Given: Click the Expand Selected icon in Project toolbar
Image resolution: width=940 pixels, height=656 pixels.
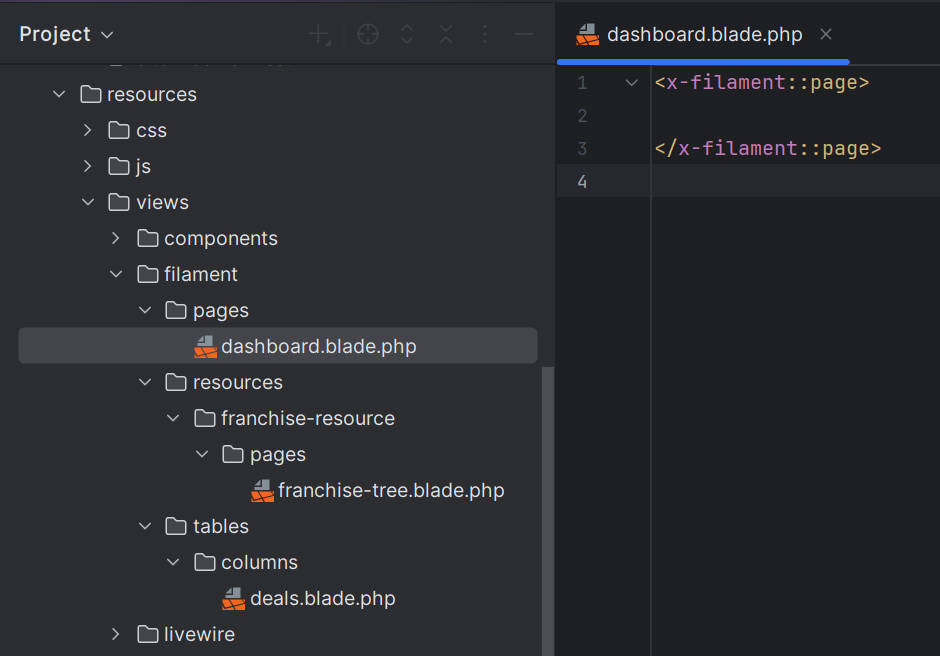Looking at the screenshot, I should pyautogui.click(x=407, y=35).
